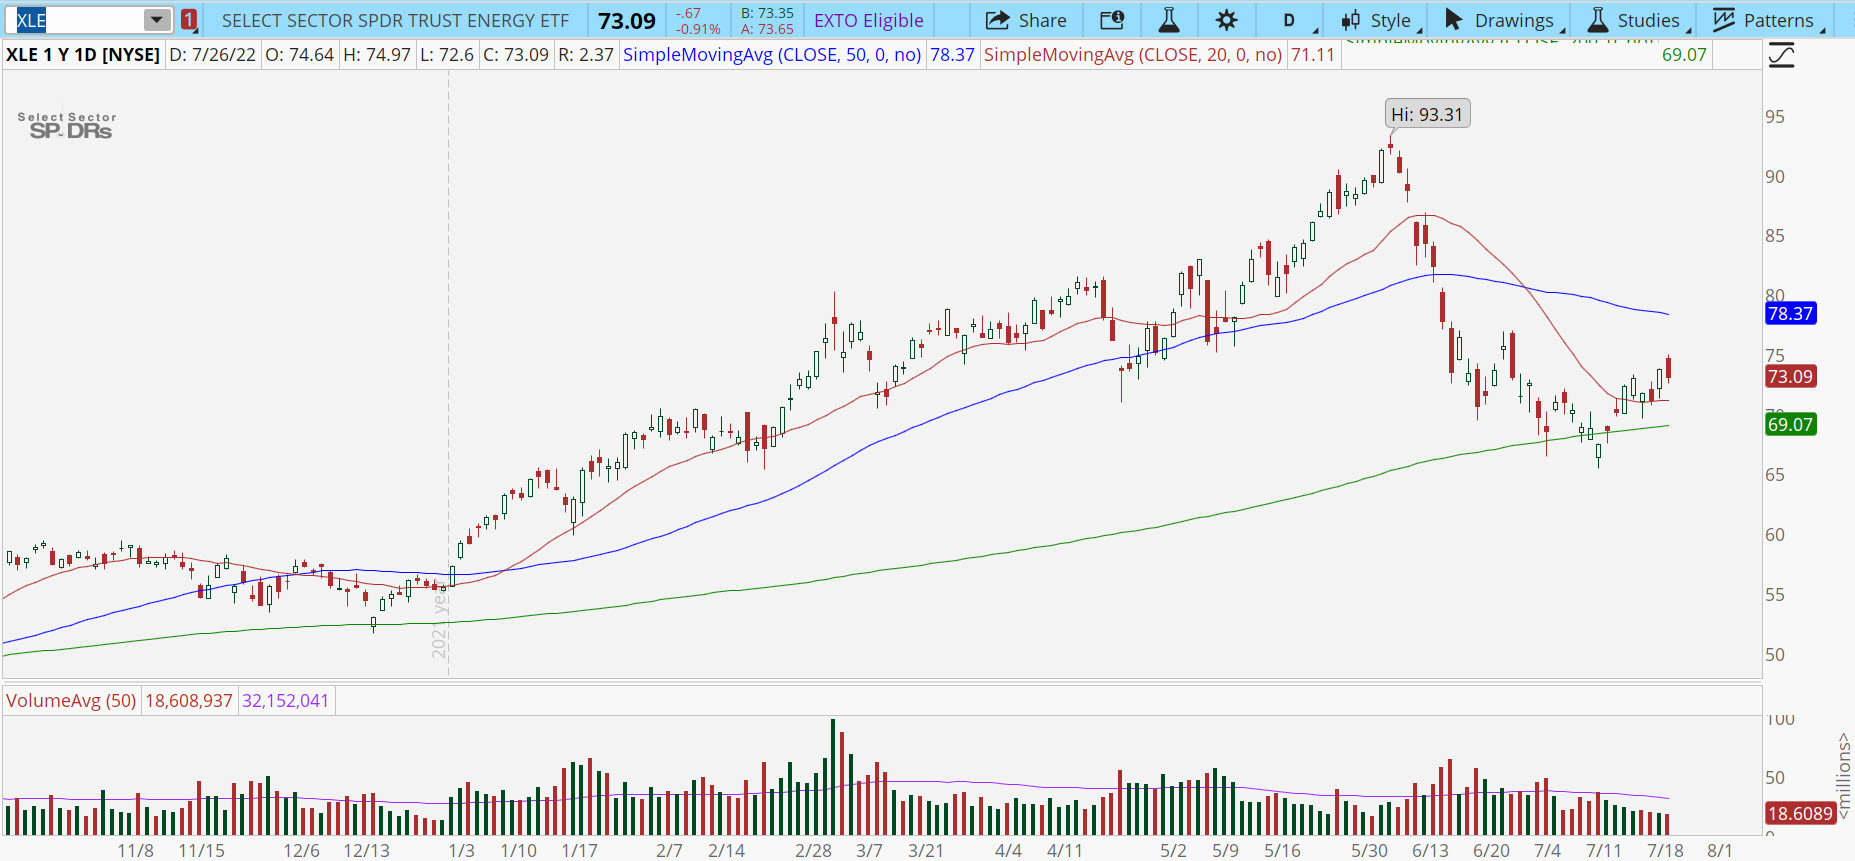Click the large 73.09 last price in toolbar
Viewport: 1855px width, 861px height.
pos(627,20)
